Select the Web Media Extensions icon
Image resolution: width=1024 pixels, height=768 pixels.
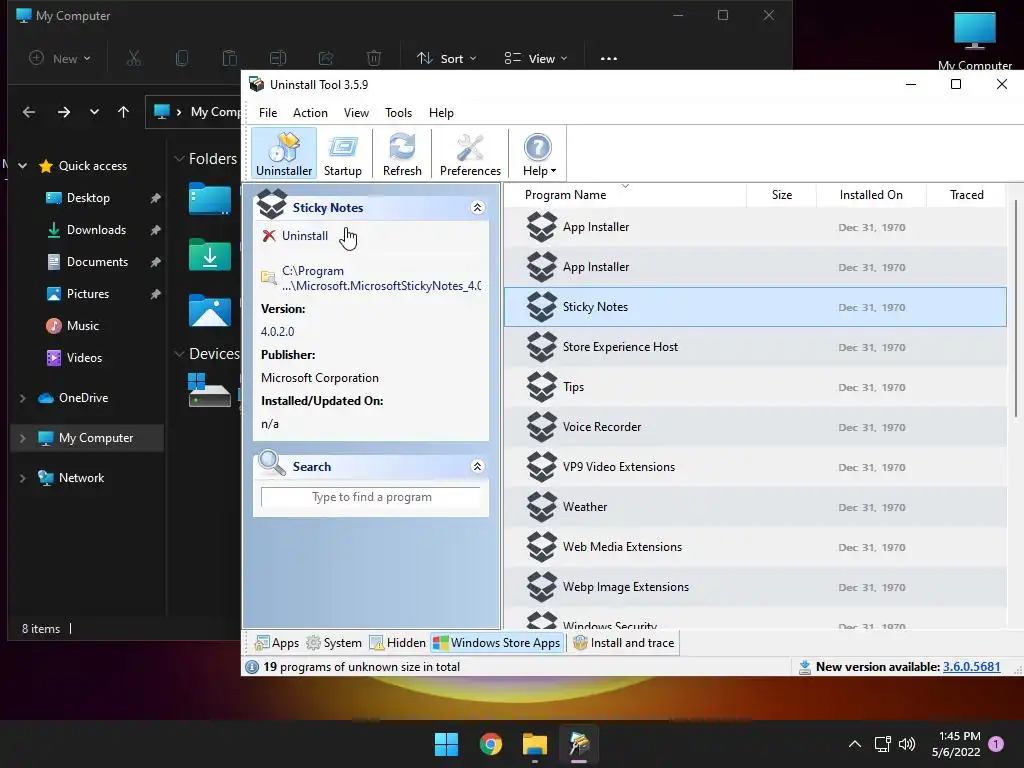point(542,547)
